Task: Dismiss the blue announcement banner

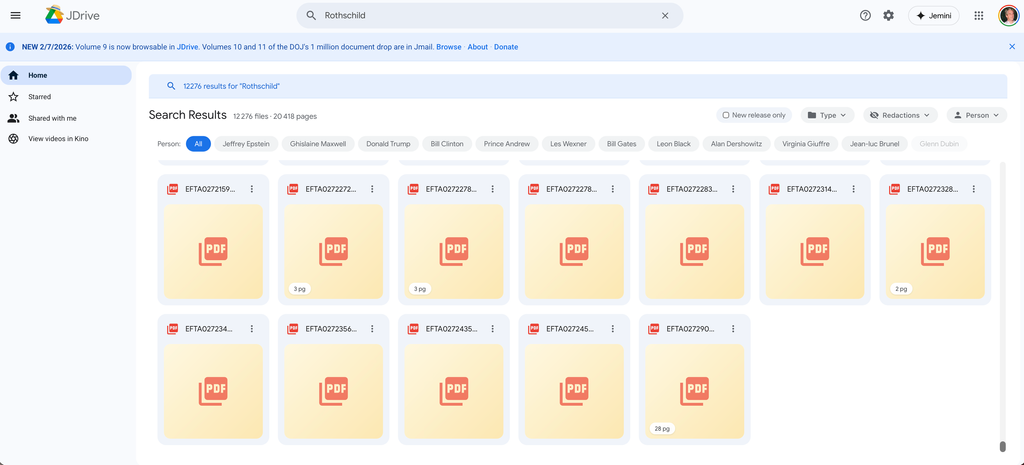Action: click(x=1011, y=47)
